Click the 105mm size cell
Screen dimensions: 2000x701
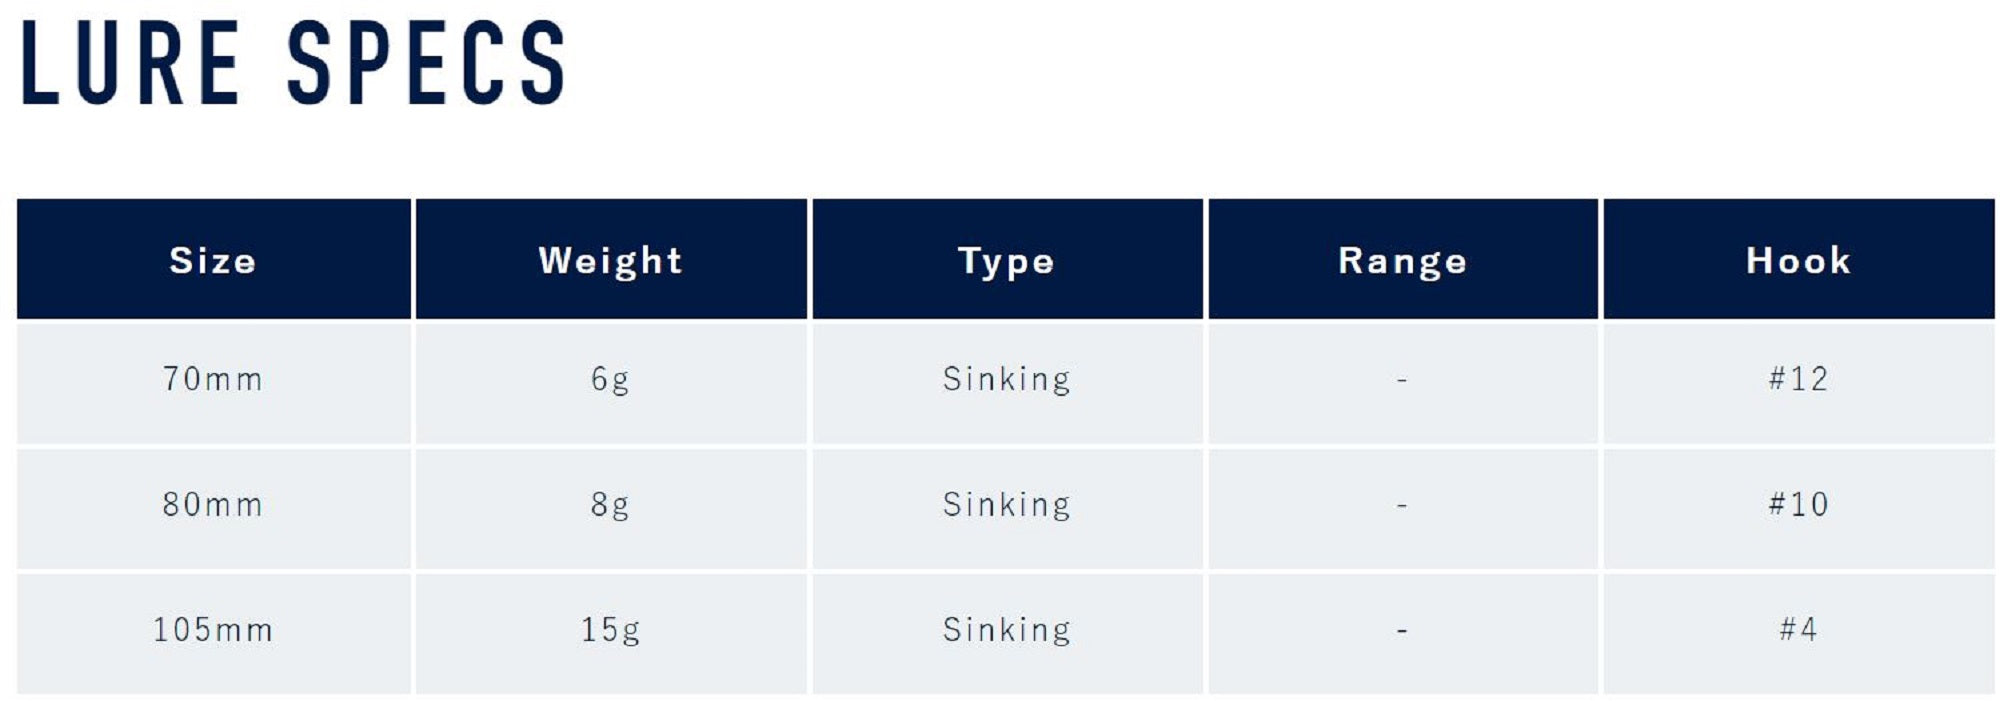213,630
